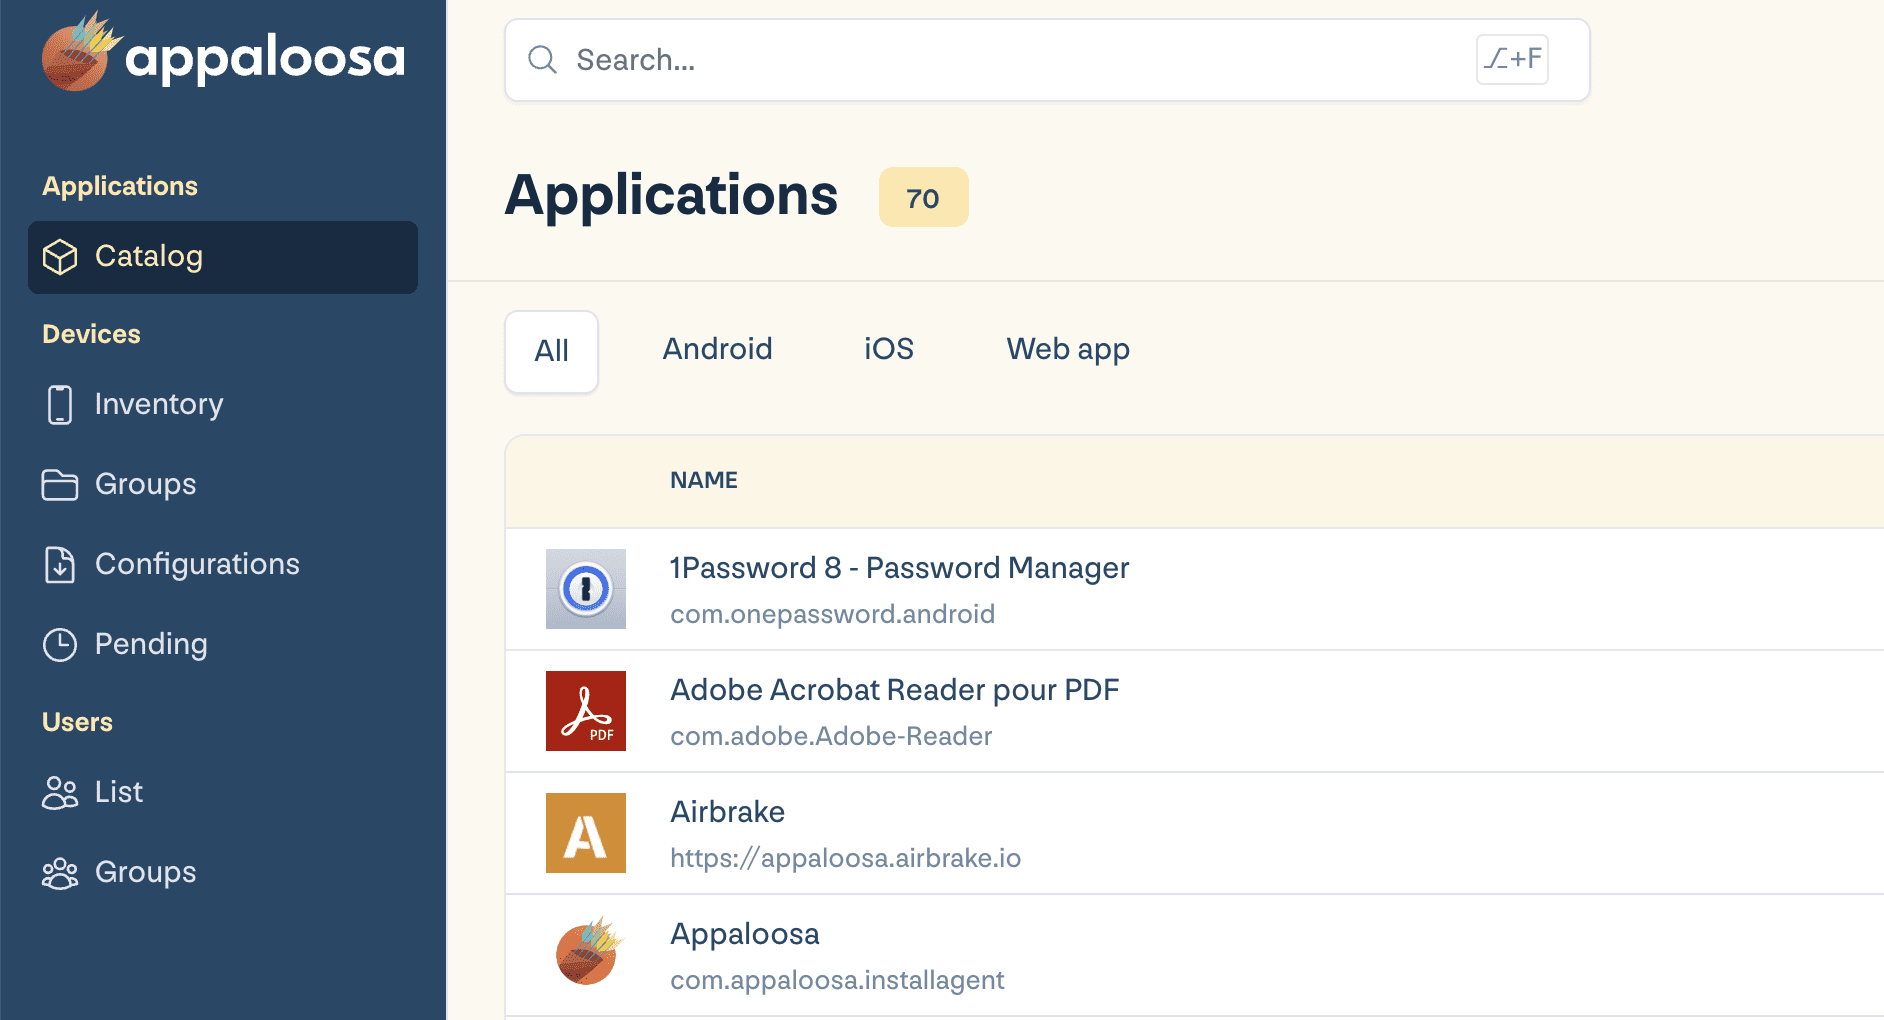Click the Devices sidebar section label

91,334
